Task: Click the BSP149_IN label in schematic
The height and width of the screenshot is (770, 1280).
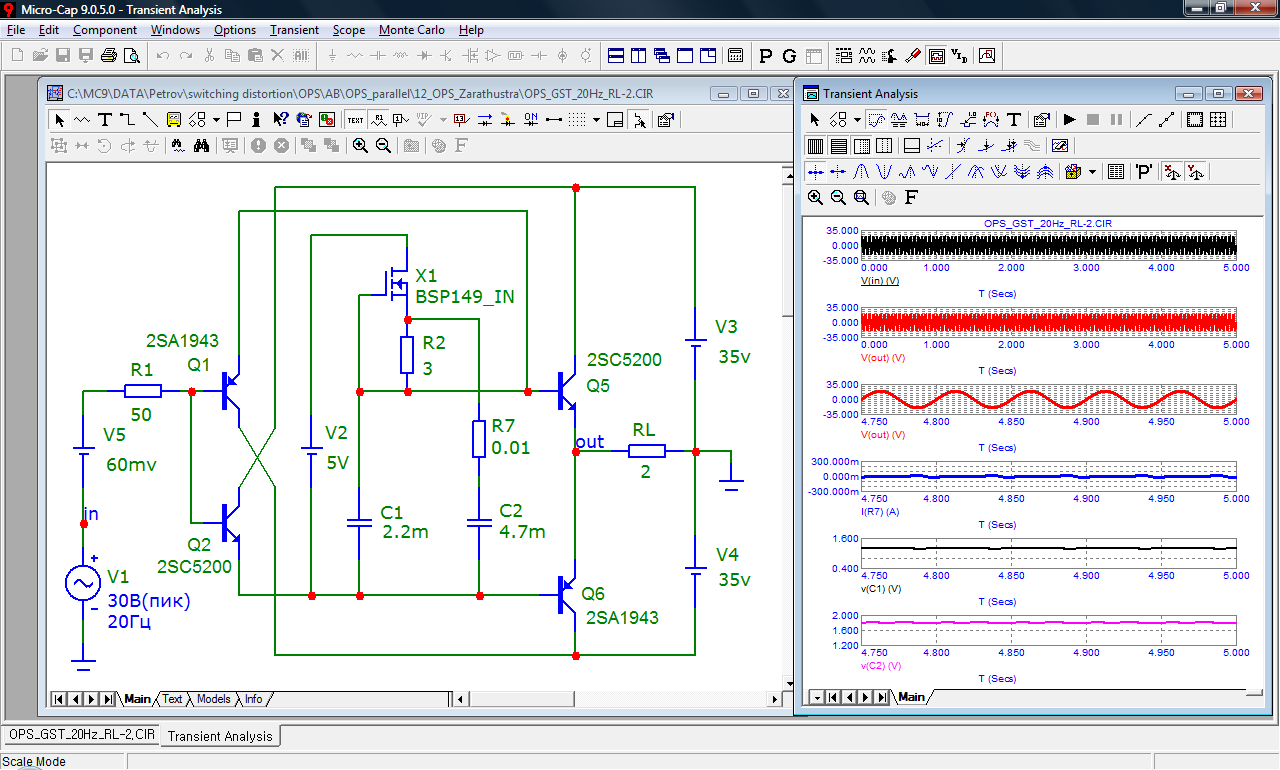Action: [x=465, y=297]
